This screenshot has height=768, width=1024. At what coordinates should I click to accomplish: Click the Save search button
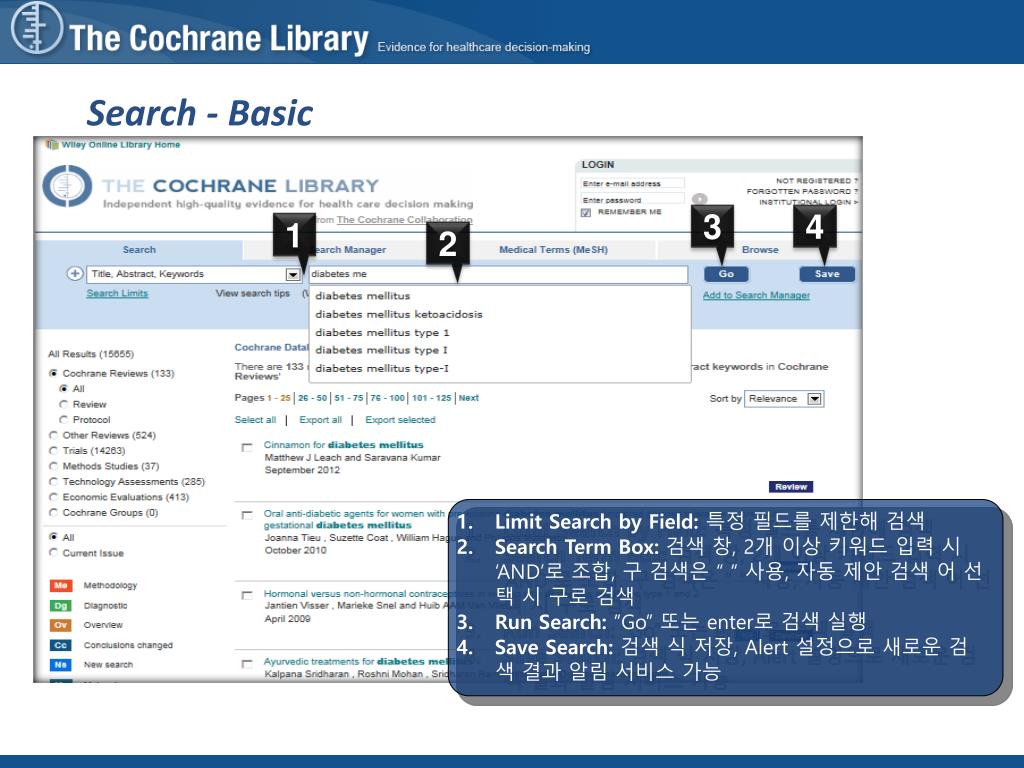pyautogui.click(x=827, y=274)
